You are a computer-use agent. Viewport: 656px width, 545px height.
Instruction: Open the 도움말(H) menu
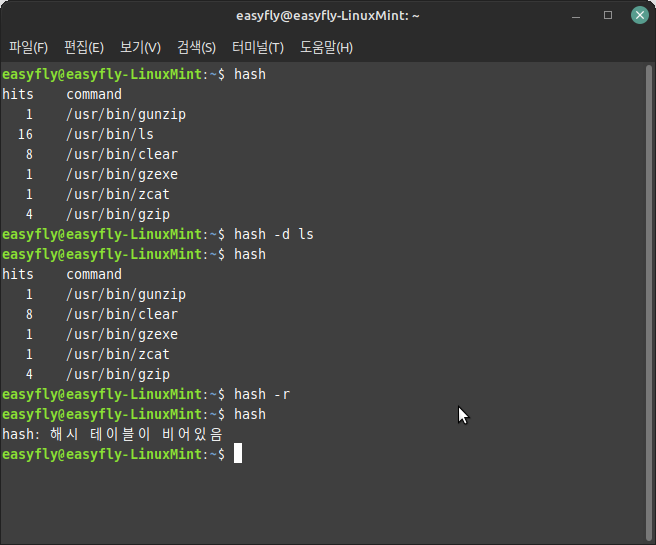[326, 47]
